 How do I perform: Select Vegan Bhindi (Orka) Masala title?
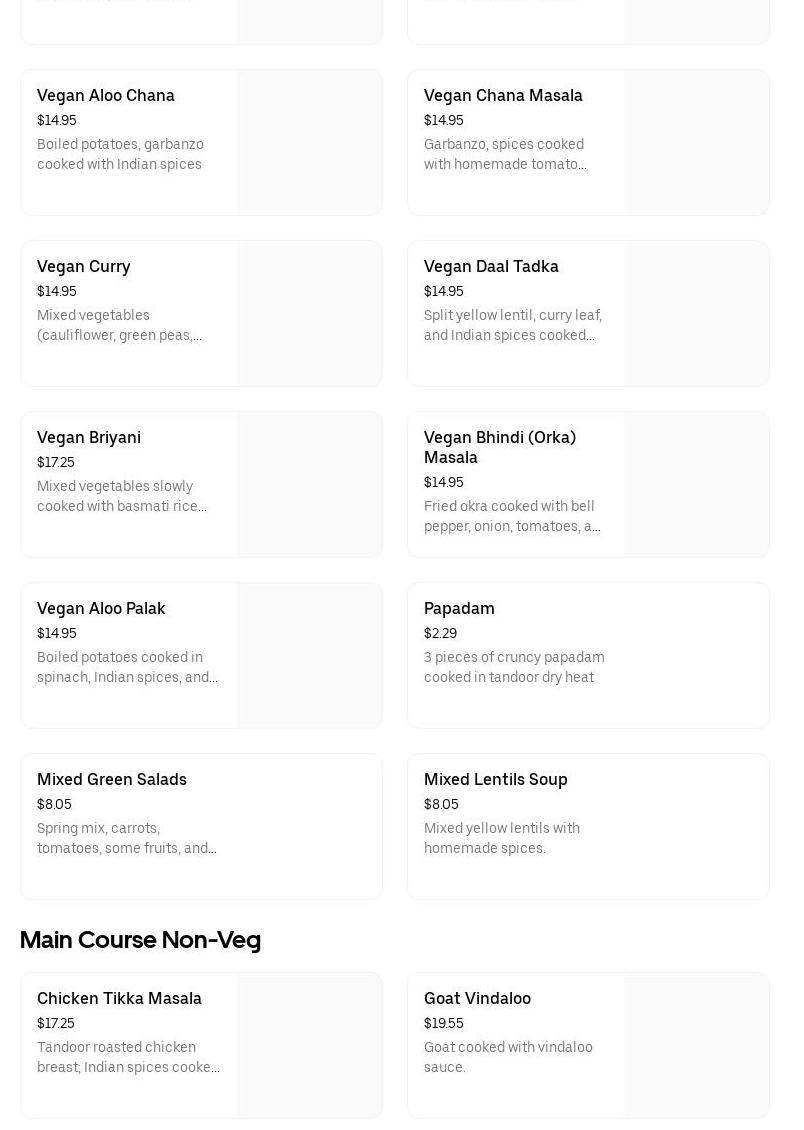coord(500,447)
